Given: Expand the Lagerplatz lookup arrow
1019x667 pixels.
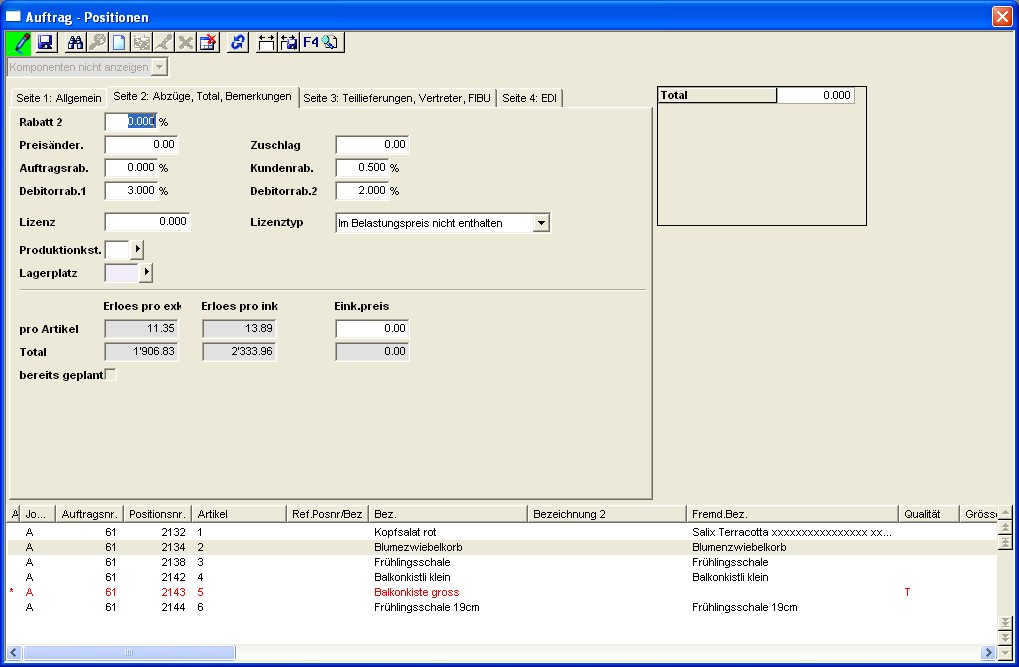Looking at the screenshot, I should point(146,273).
